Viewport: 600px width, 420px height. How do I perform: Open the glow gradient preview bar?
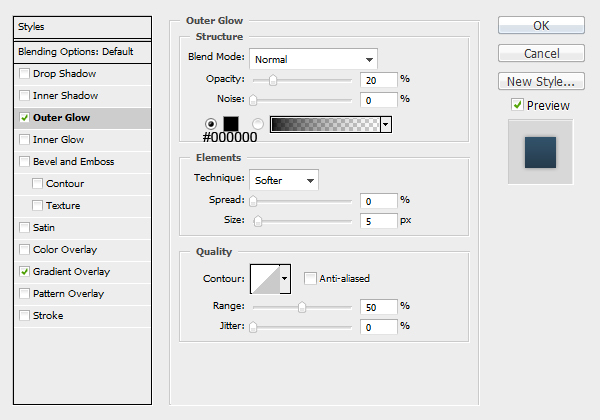(325, 124)
